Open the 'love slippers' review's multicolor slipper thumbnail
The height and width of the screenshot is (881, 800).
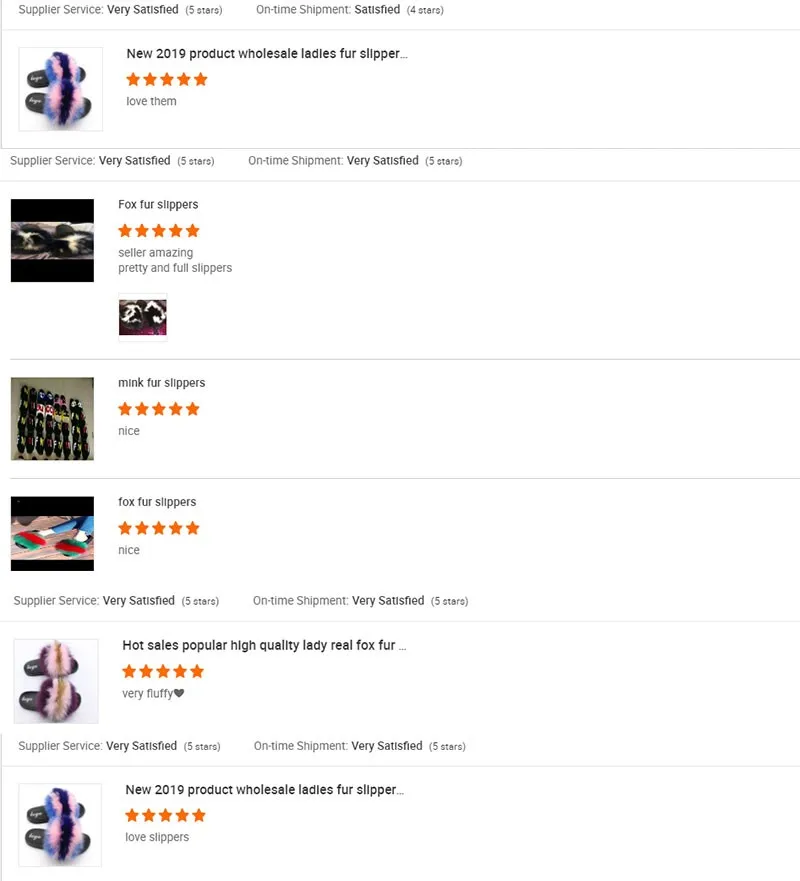[x=60, y=825]
